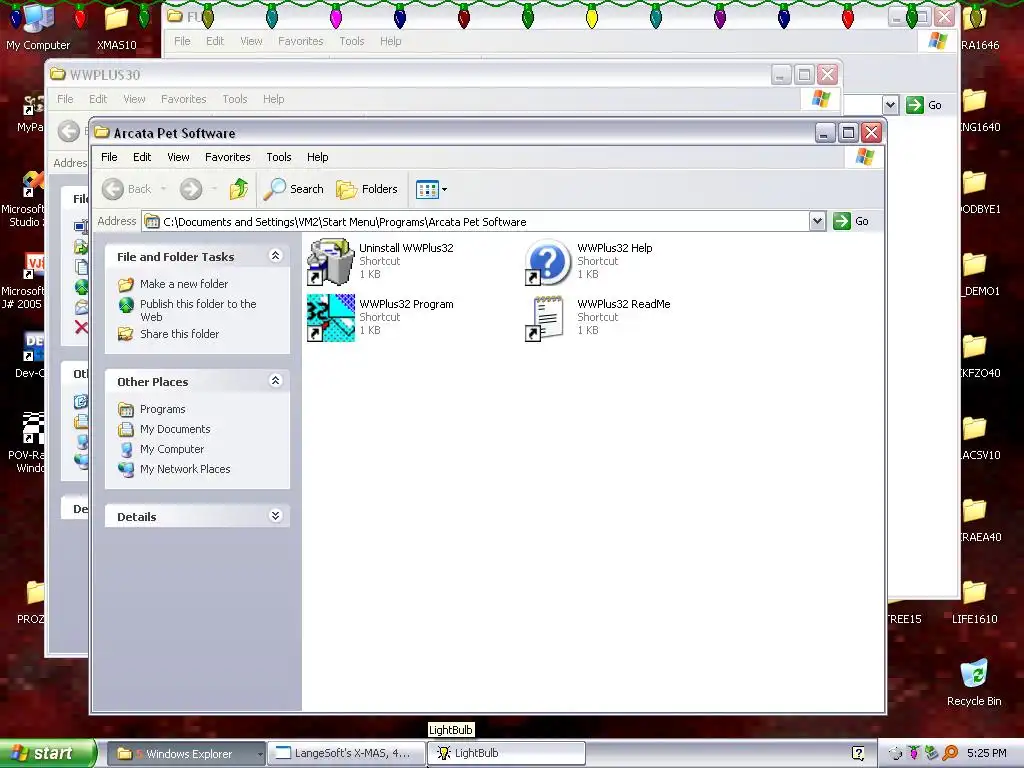Open Windows Explorer taskbar group
The height and width of the screenshot is (768, 1024).
[185, 754]
